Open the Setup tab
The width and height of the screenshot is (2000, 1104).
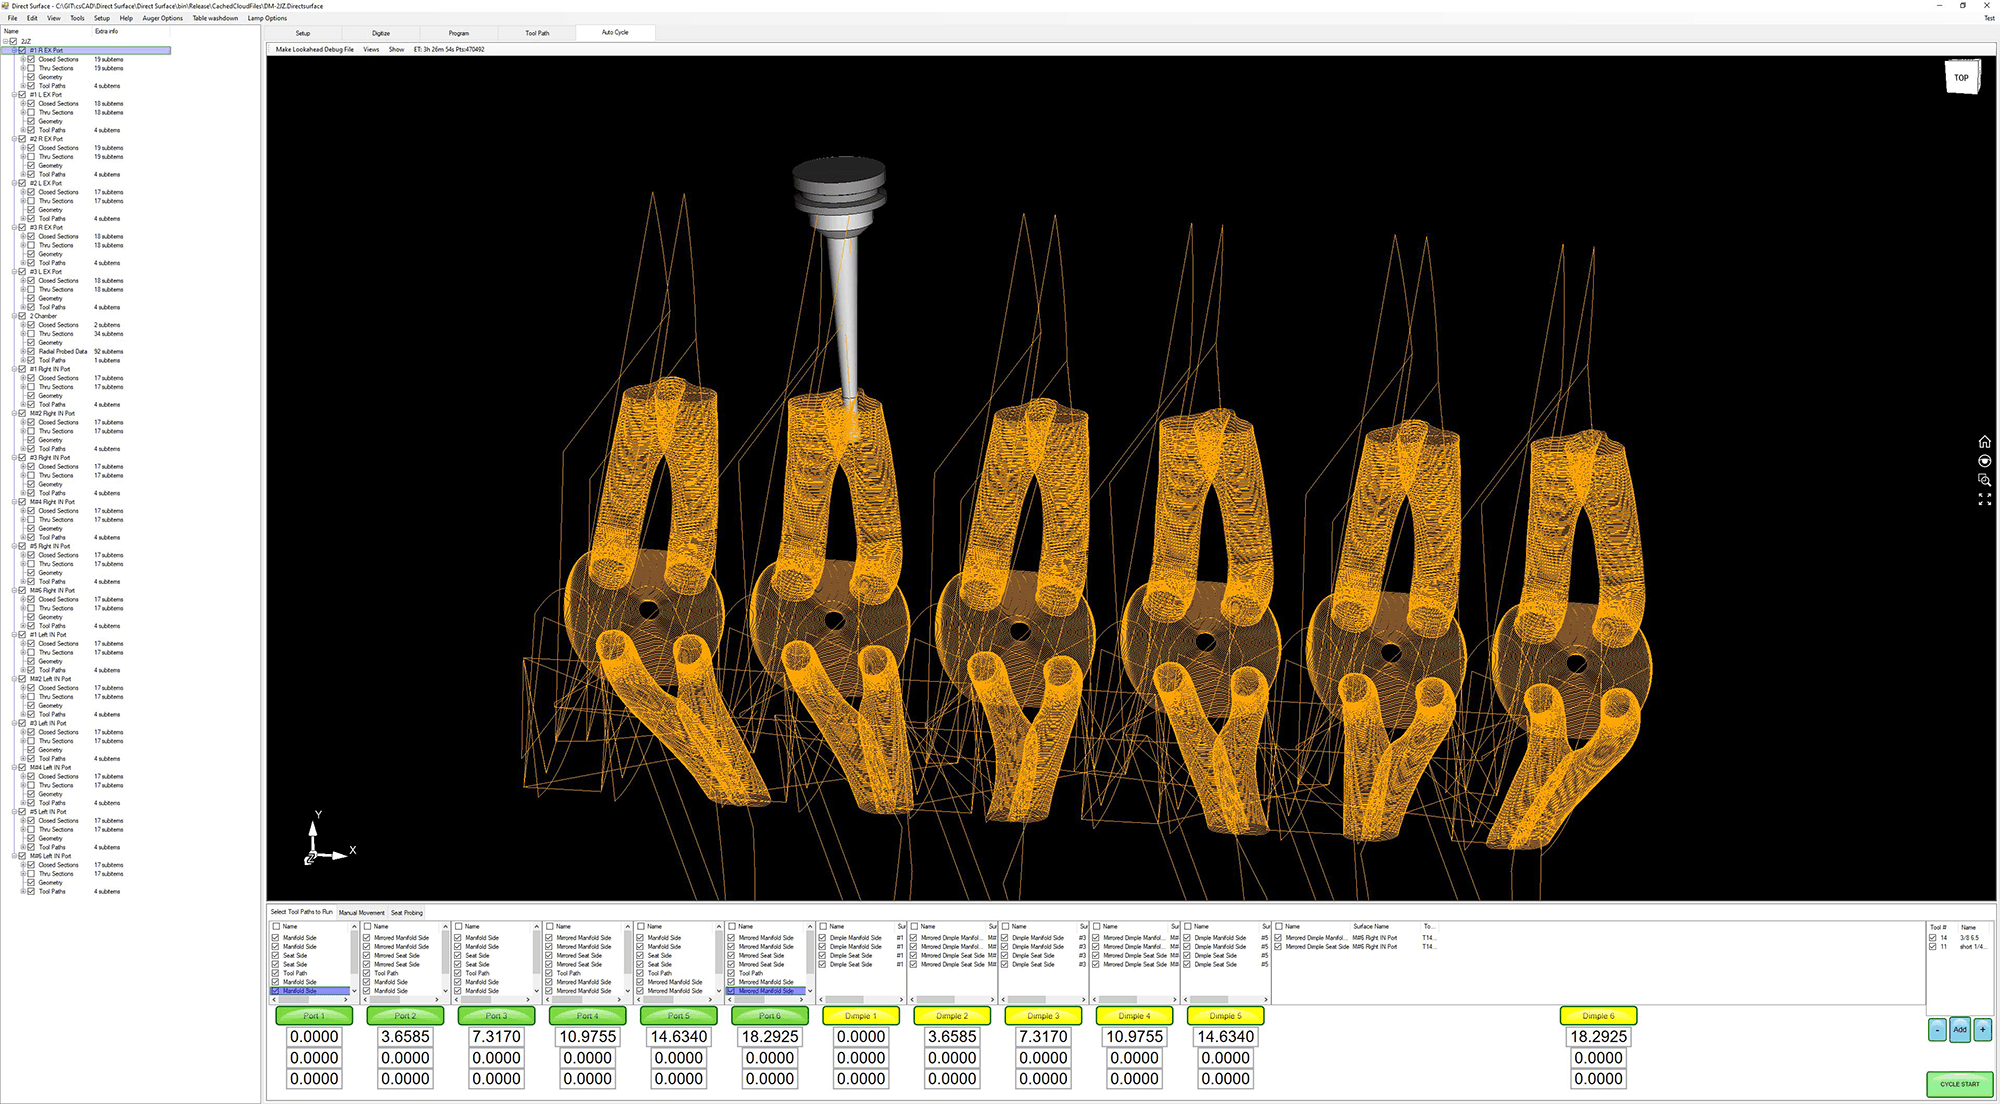click(x=303, y=33)
